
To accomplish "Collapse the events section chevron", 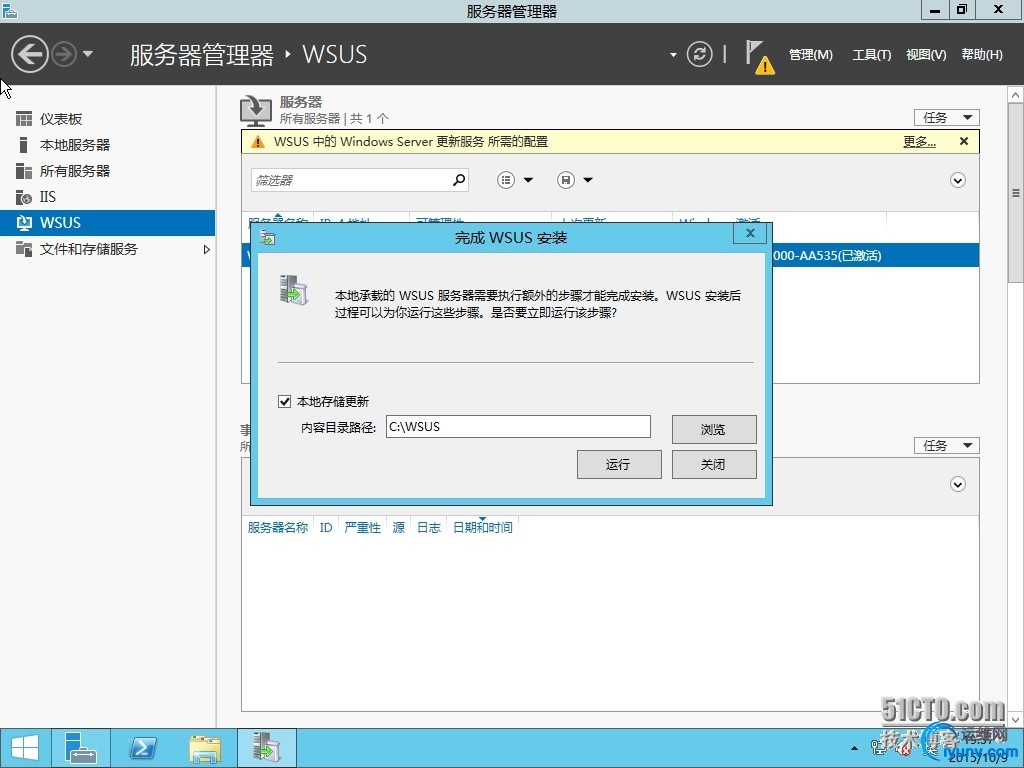I will pyautogui.click(x=957, y=485).
